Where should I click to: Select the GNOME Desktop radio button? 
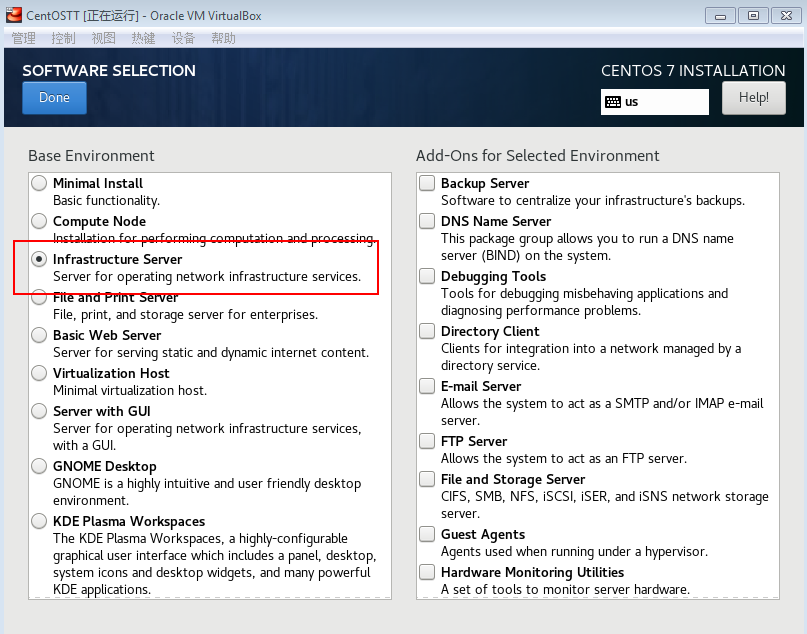pos(39,466)
